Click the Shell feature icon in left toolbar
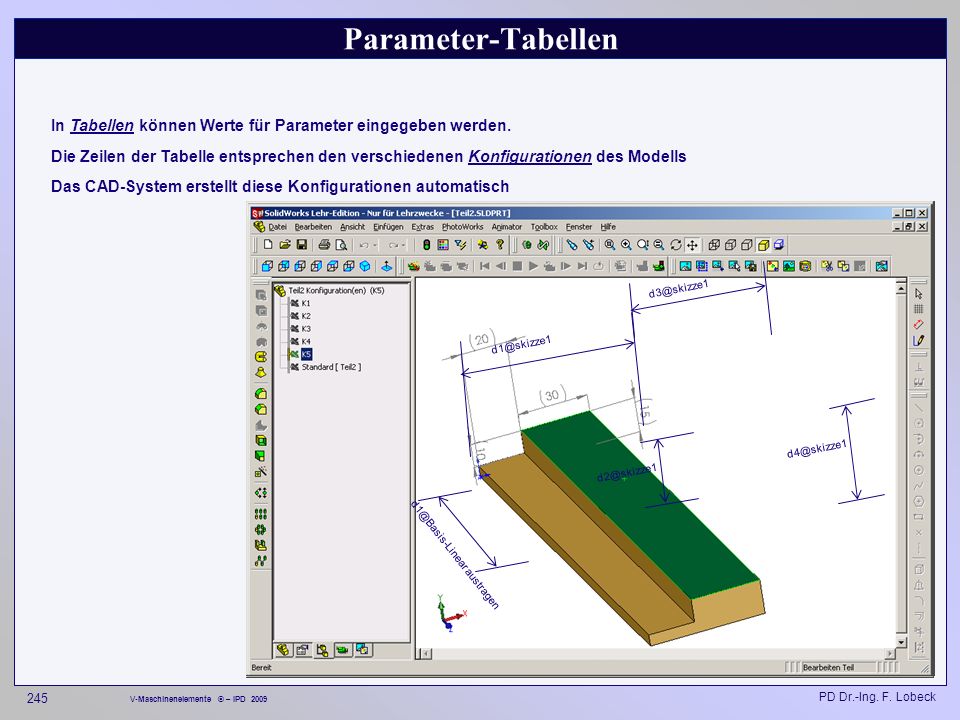The width and height of the screenshot is (960, 720). [x=261, y=440]
